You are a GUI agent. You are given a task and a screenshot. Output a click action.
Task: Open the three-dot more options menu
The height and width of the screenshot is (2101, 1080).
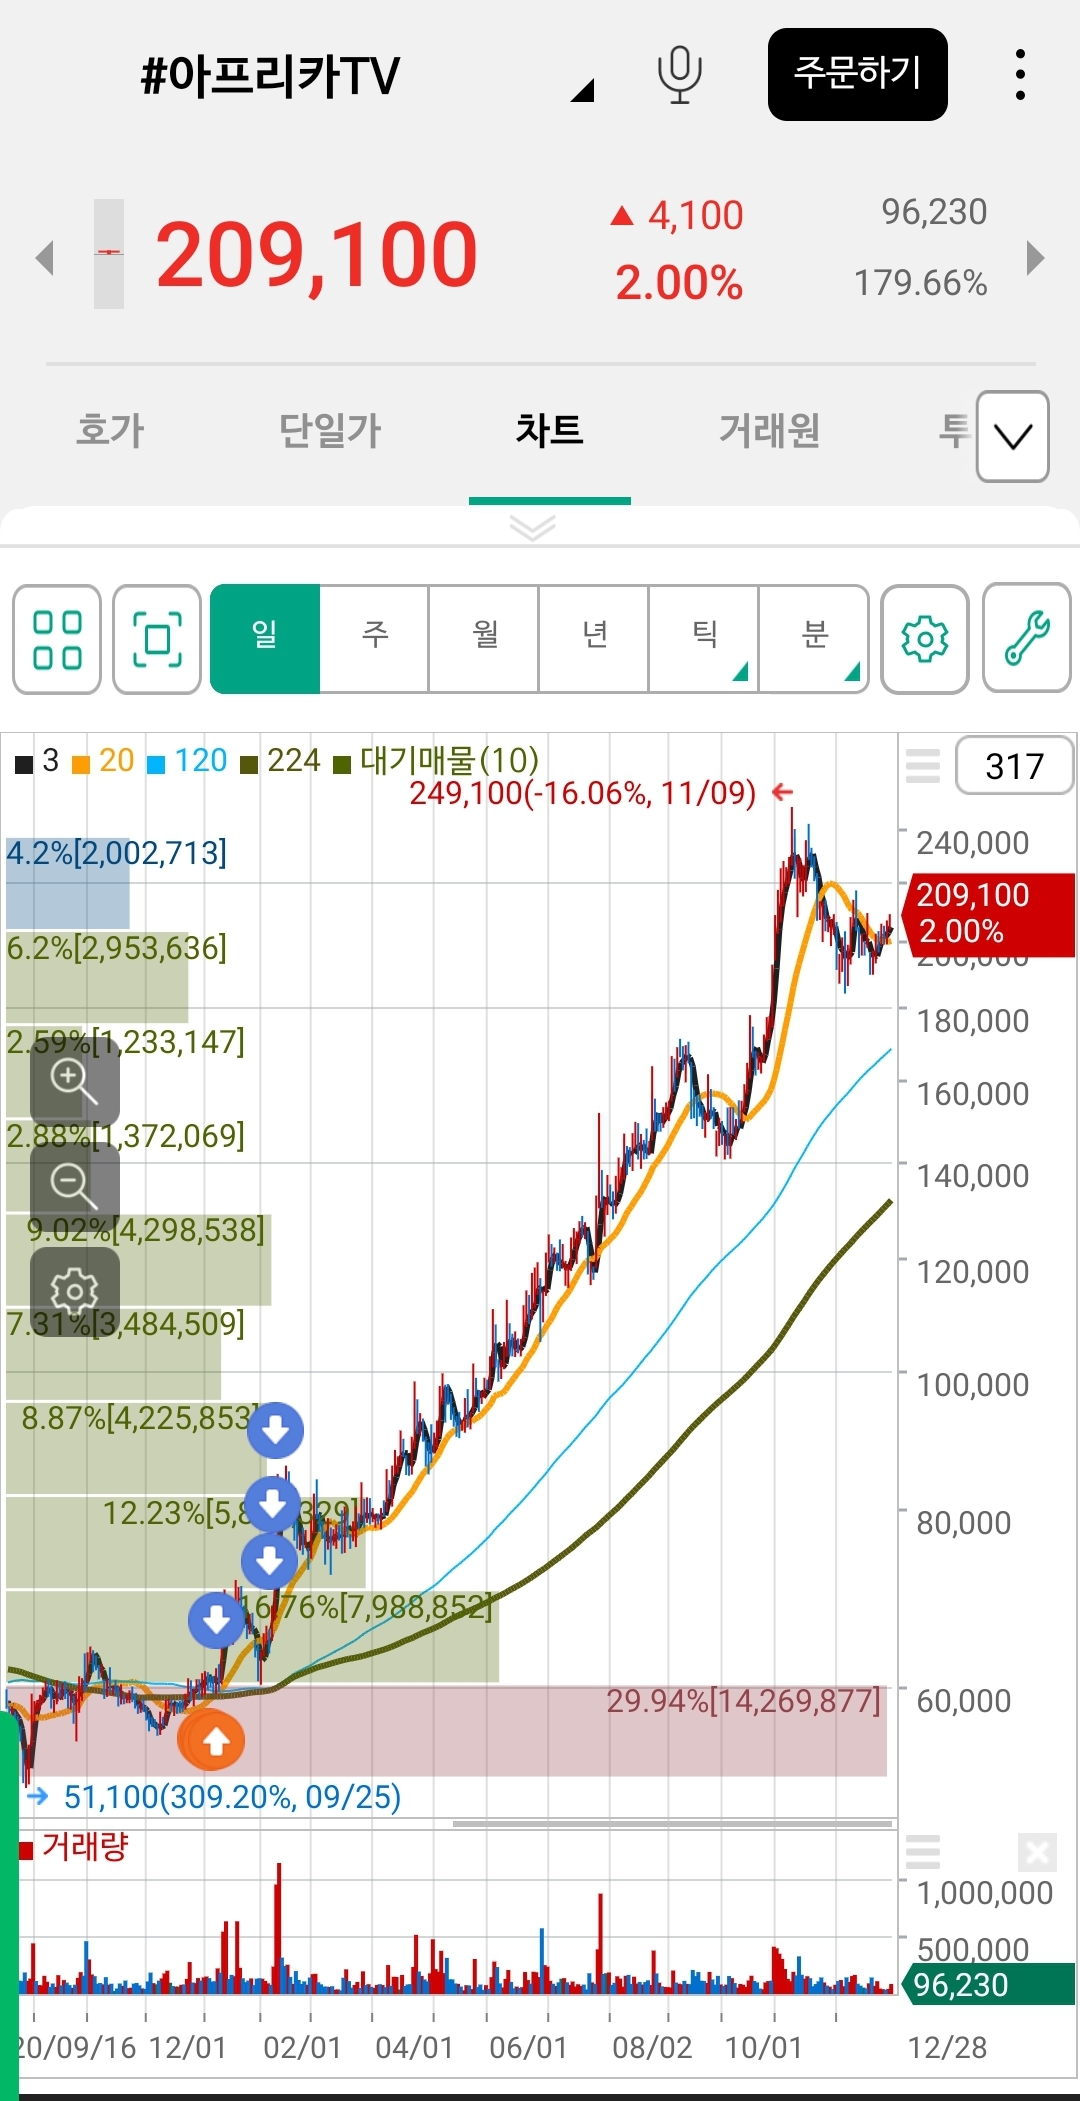coord(1019,75)
